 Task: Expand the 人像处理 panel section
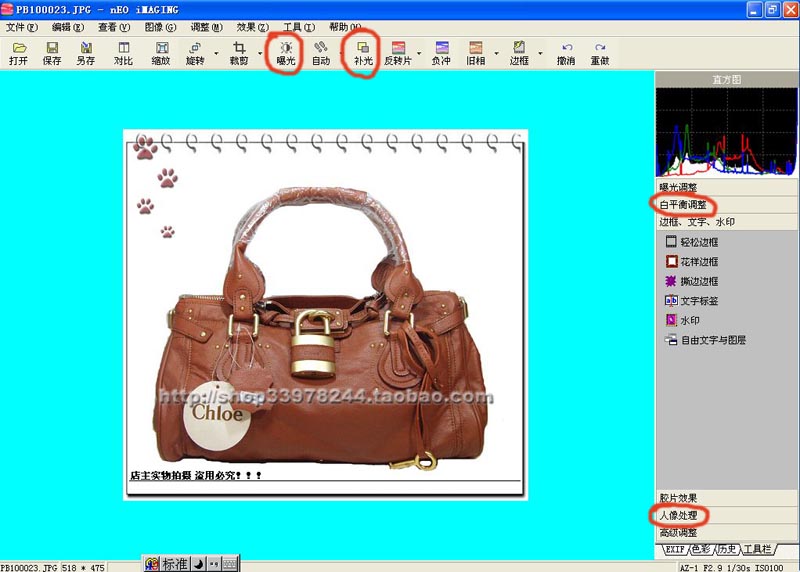[727, 515]
